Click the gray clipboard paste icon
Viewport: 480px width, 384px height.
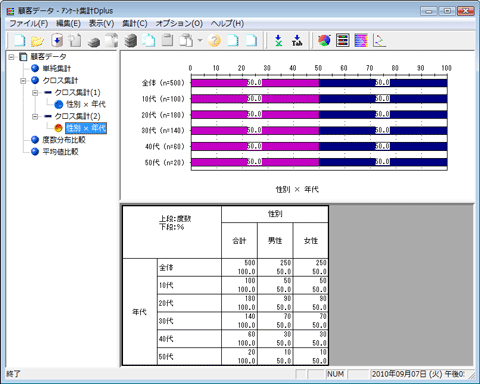167,41
